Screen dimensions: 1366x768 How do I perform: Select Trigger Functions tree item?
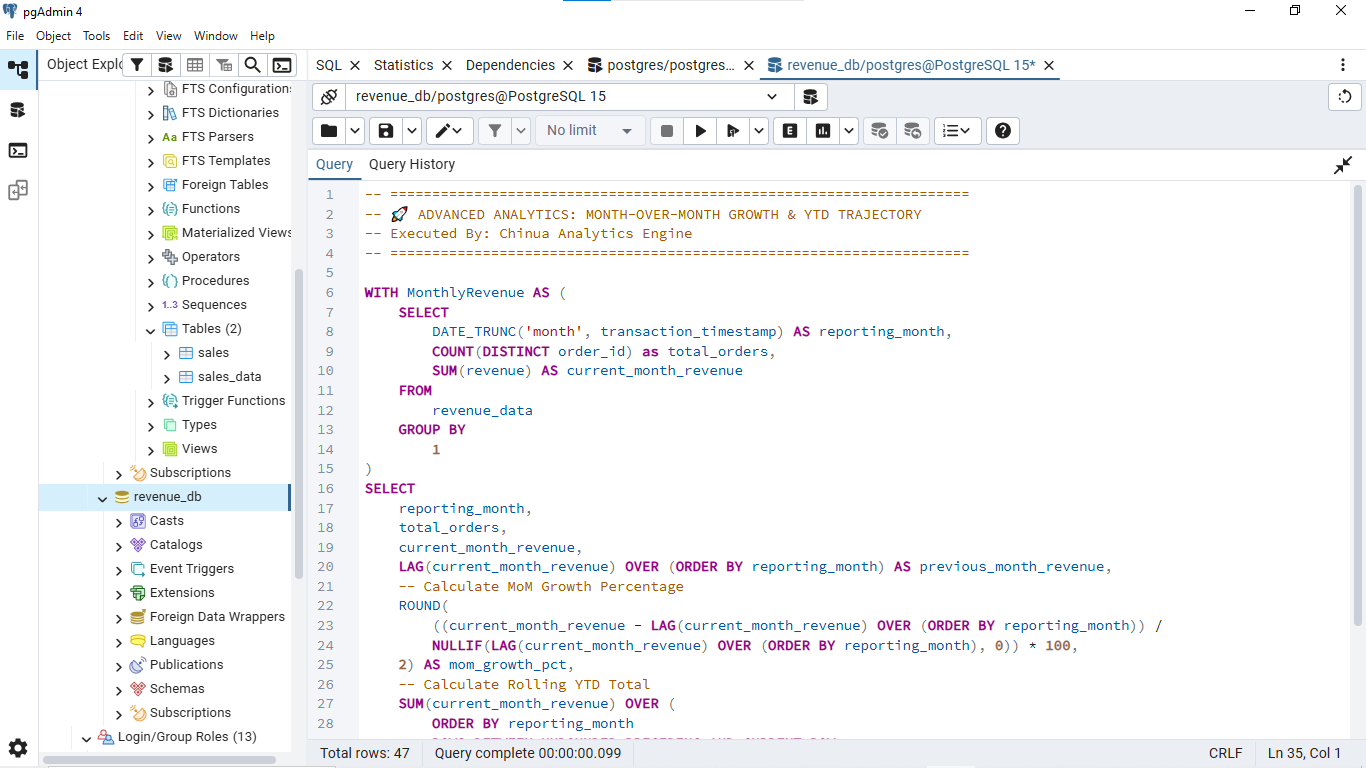233,401
